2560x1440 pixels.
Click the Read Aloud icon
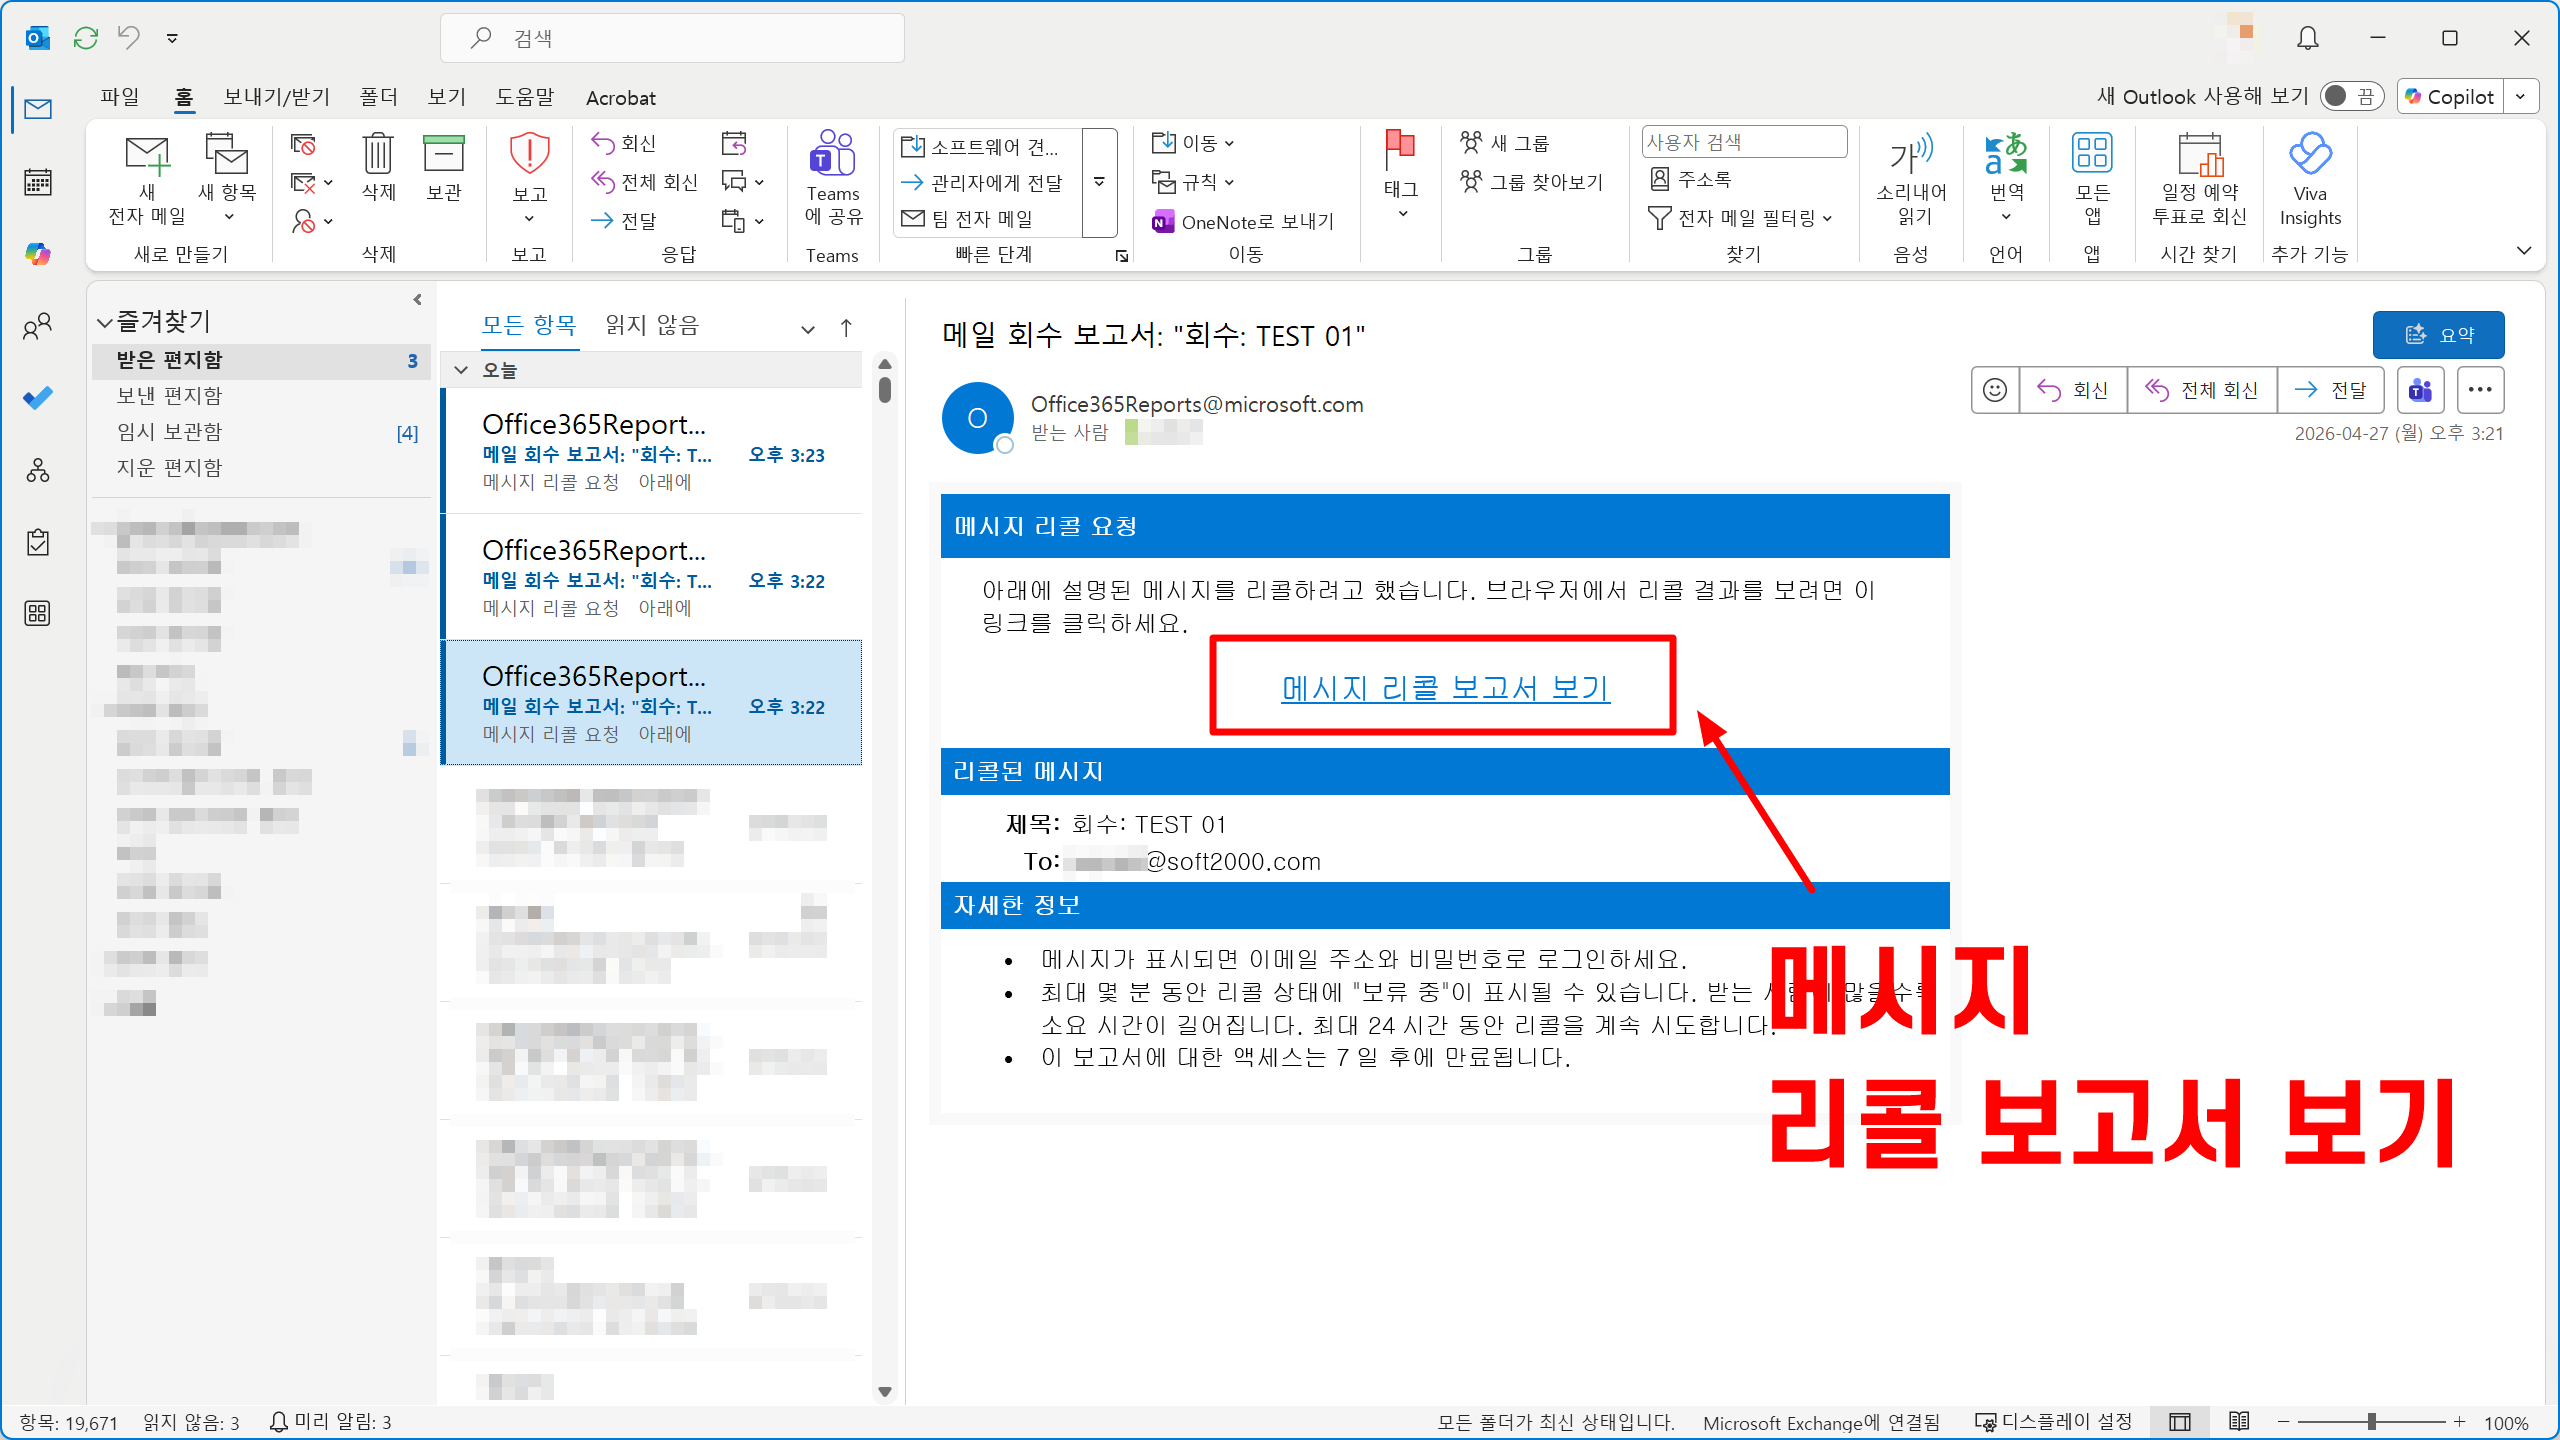point(1911,155)
